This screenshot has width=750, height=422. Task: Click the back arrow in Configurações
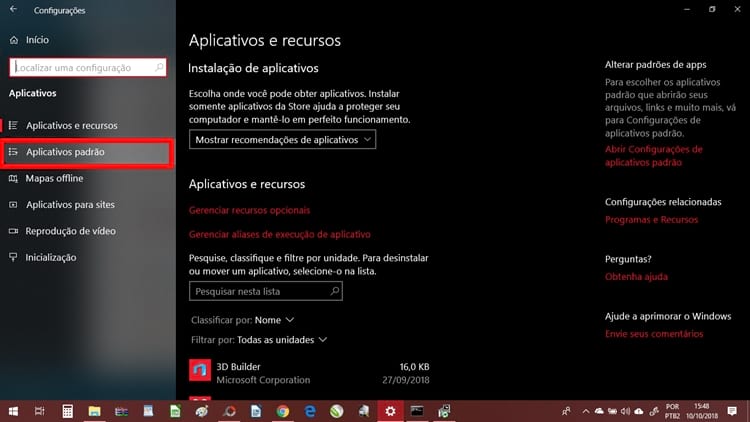[x=13, y=10]
